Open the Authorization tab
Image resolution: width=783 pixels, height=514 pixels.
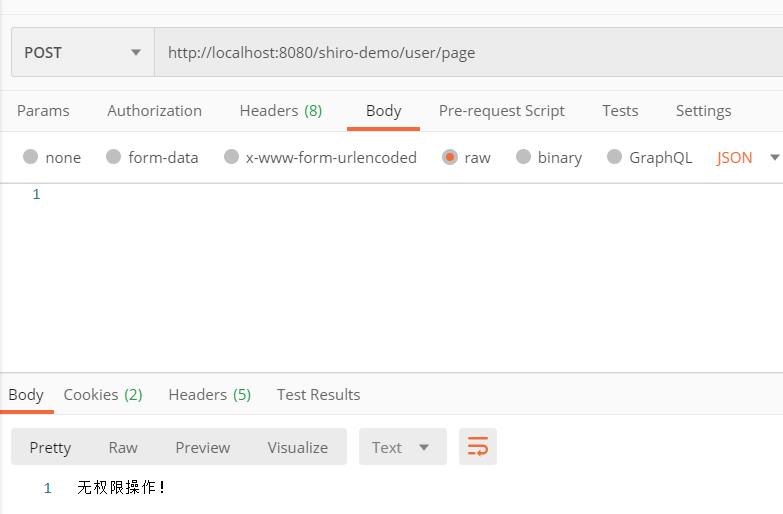click(154, 111)
